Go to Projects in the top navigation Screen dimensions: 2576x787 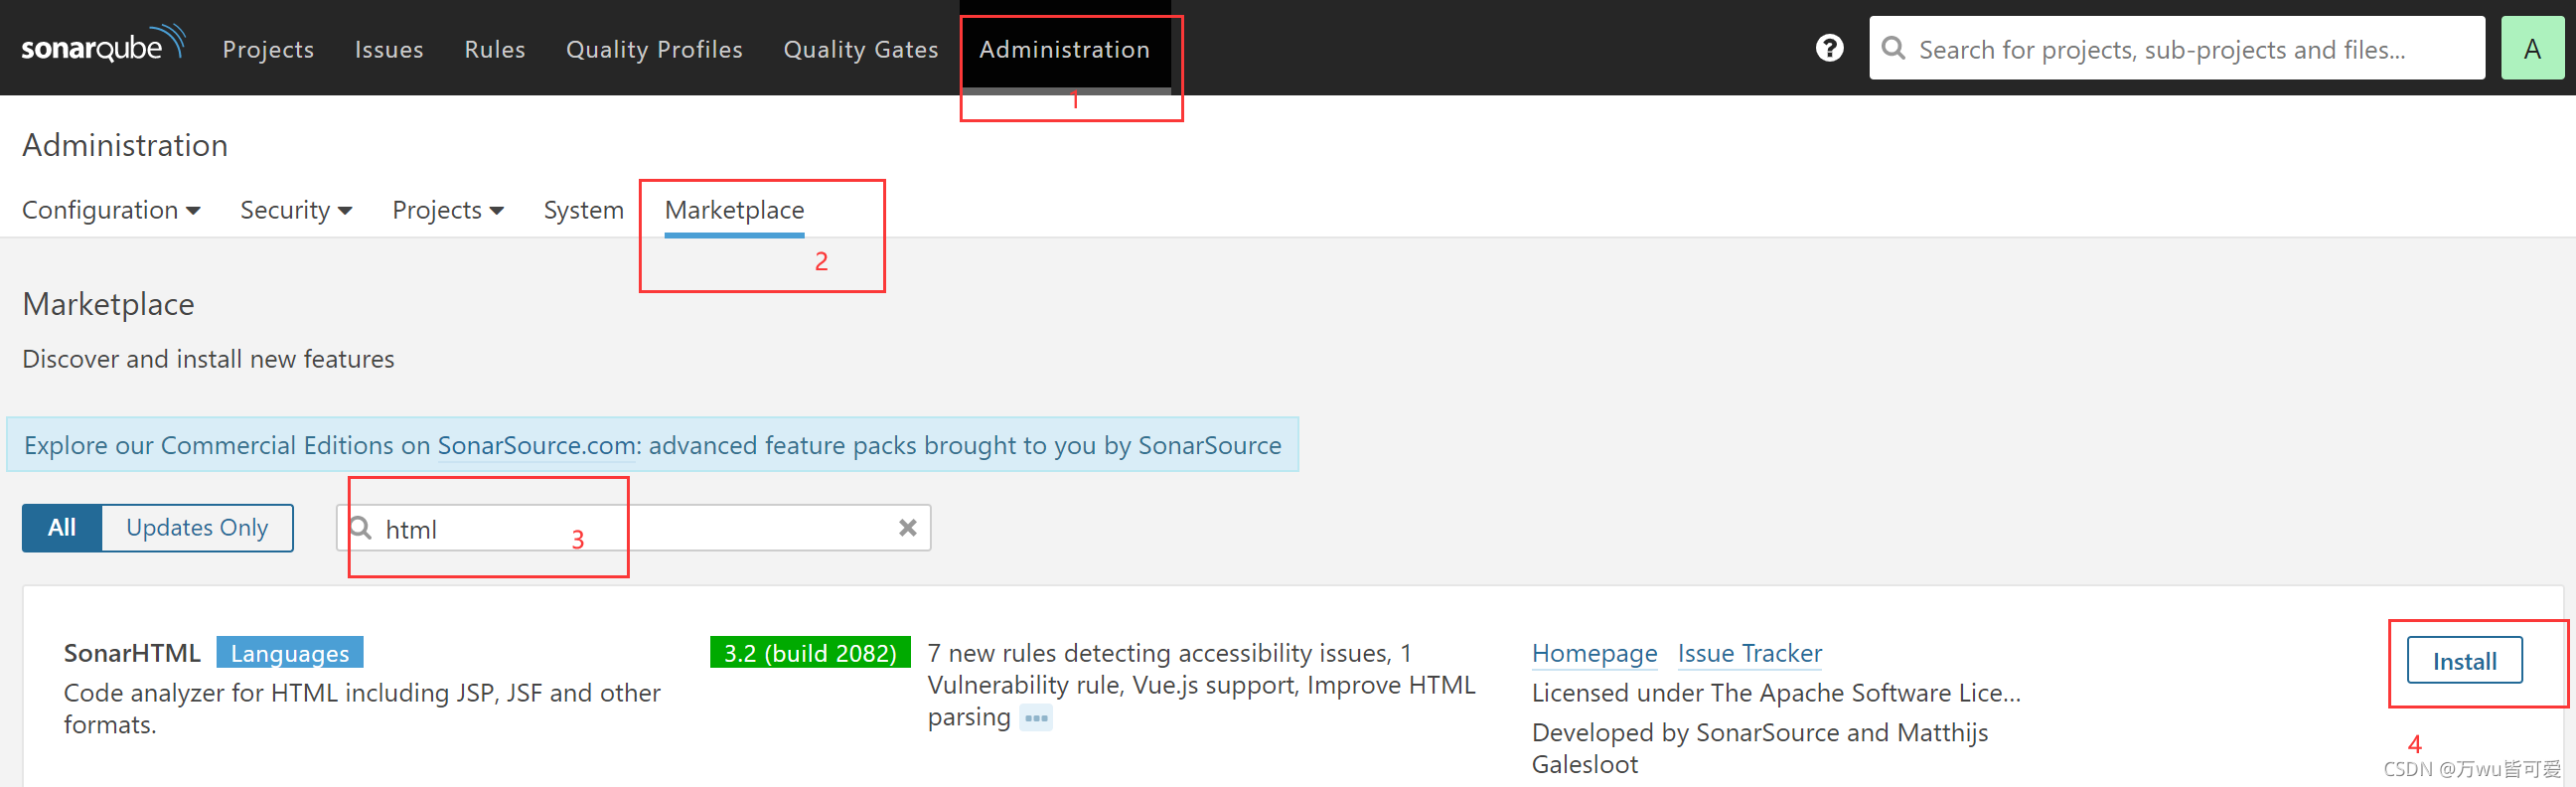pos(268,49)
